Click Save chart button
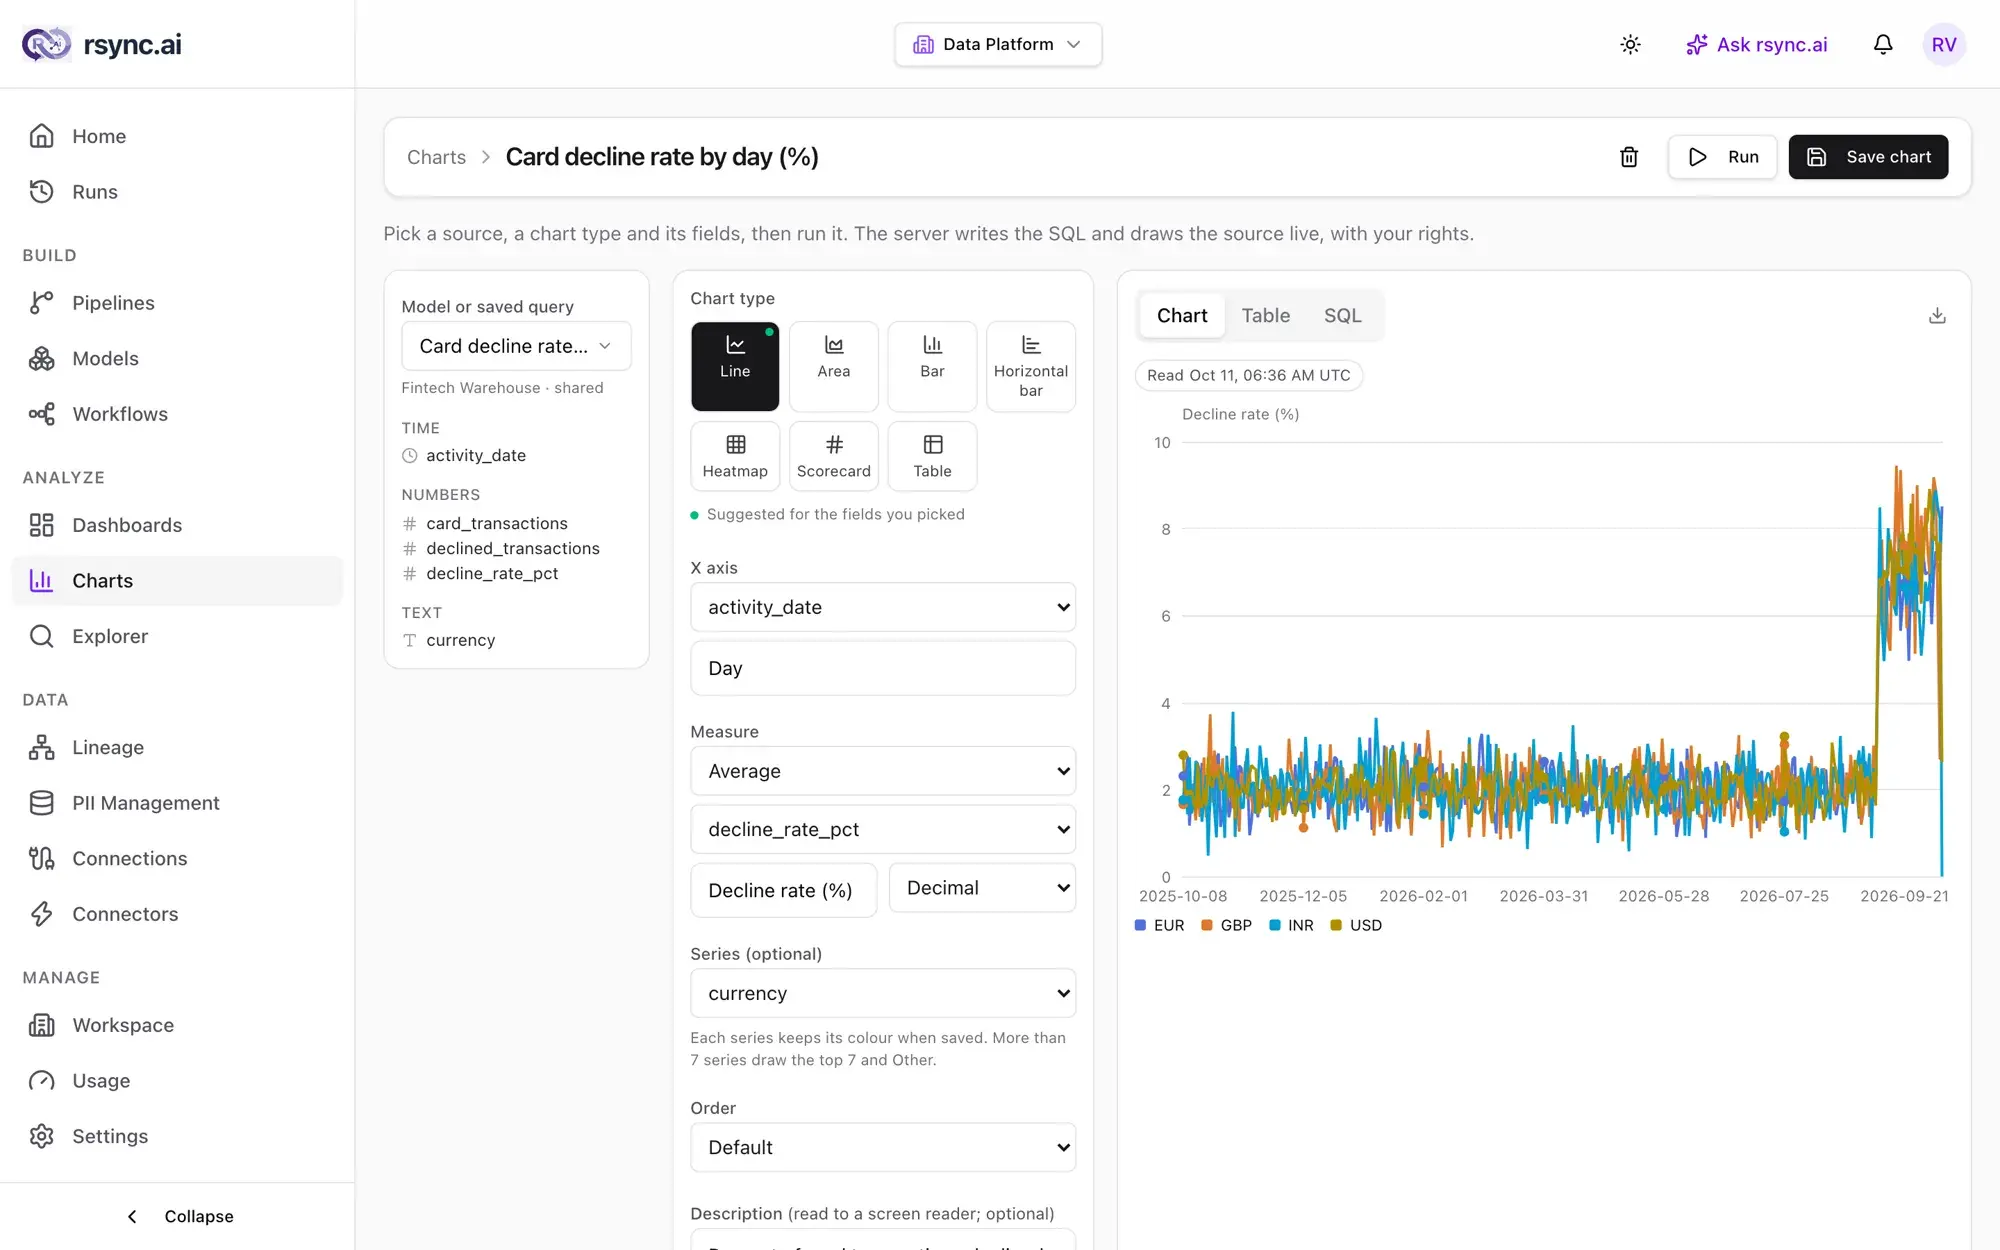 pos(1868,157)
